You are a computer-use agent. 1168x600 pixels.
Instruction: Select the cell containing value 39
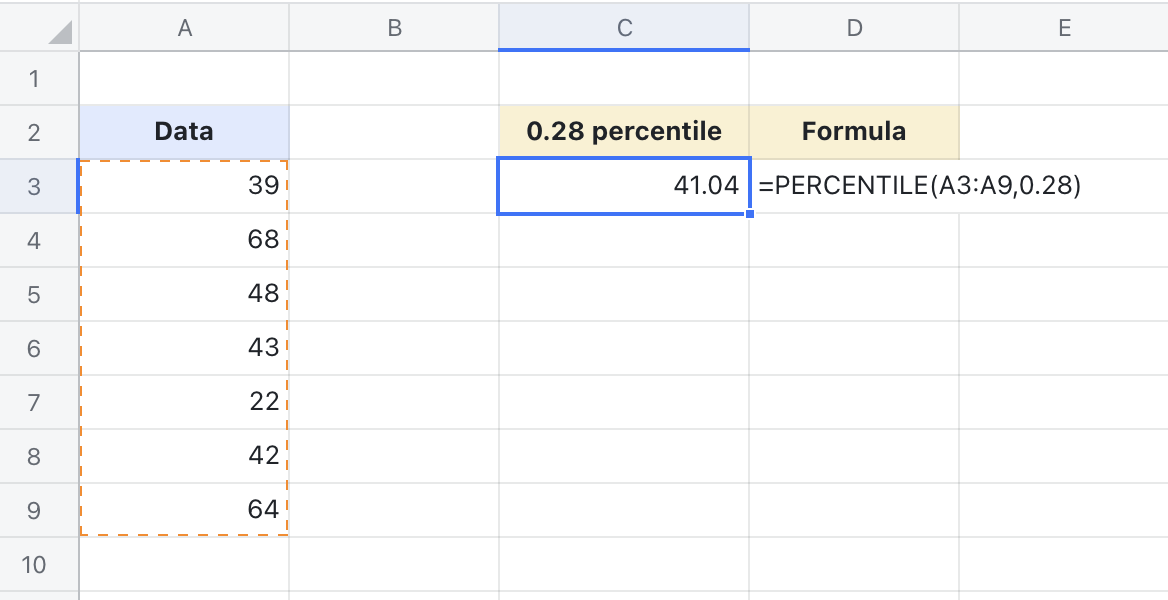pos(184,185)
